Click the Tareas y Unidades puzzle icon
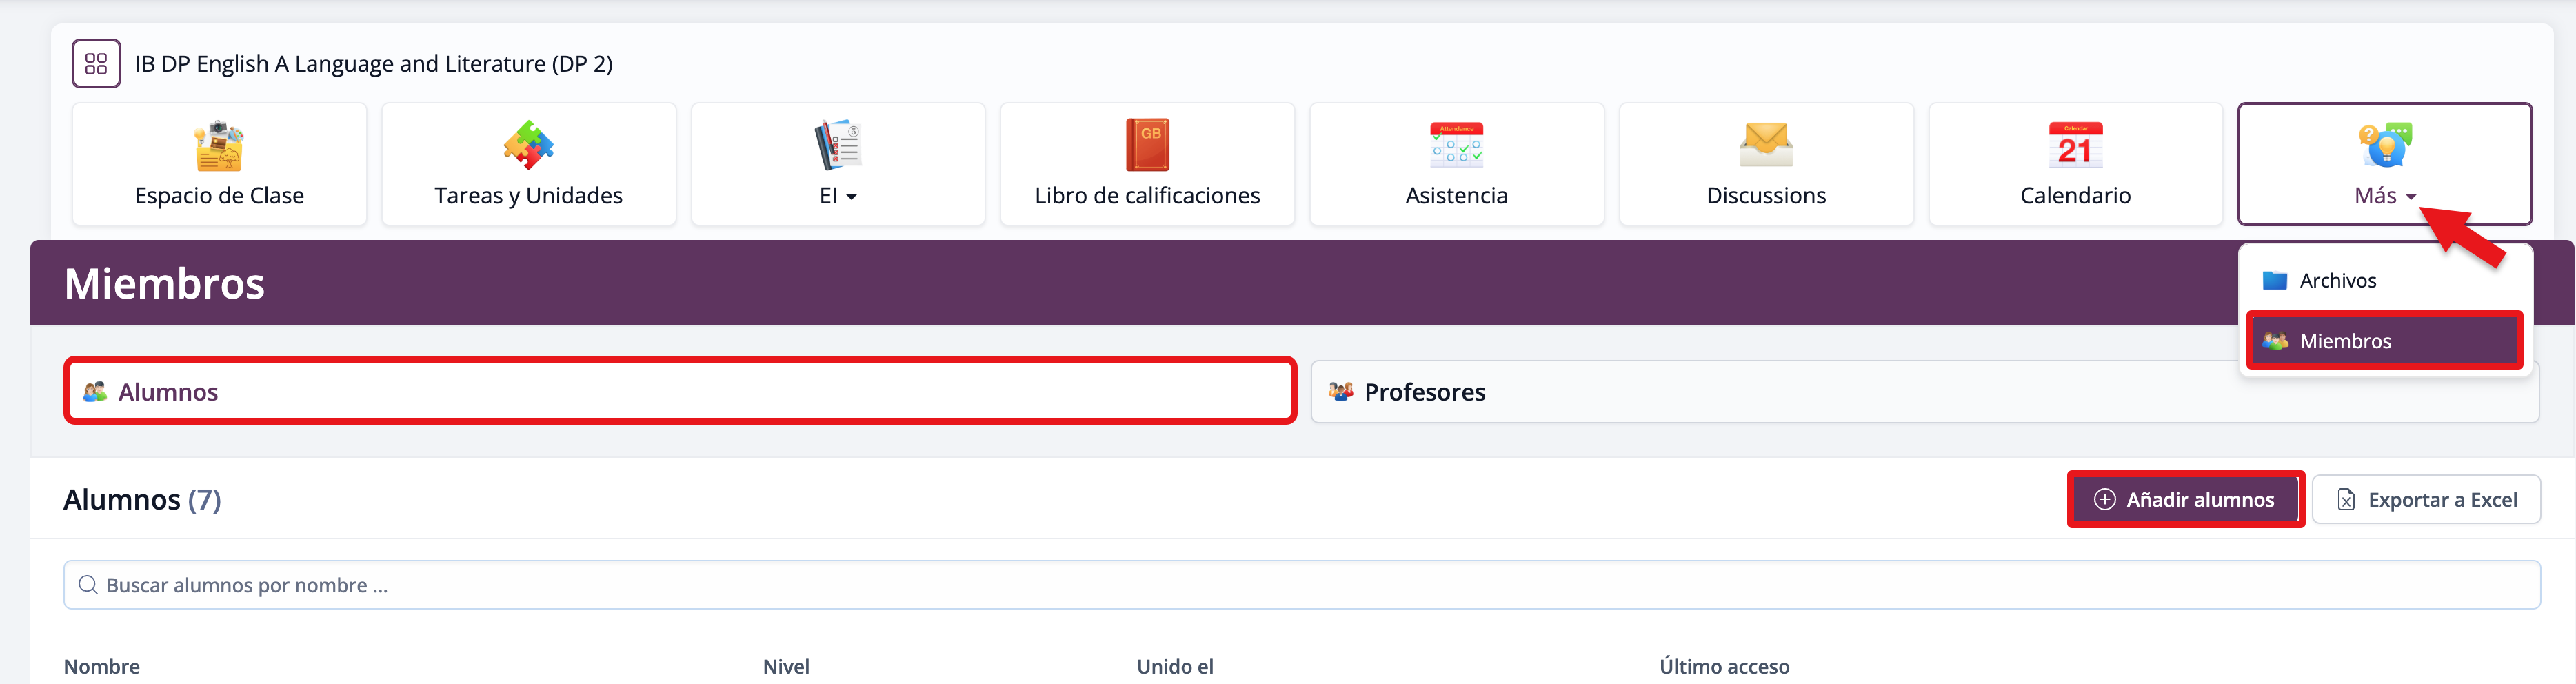This screenshot has height=684, width=2576. [528, 146]
